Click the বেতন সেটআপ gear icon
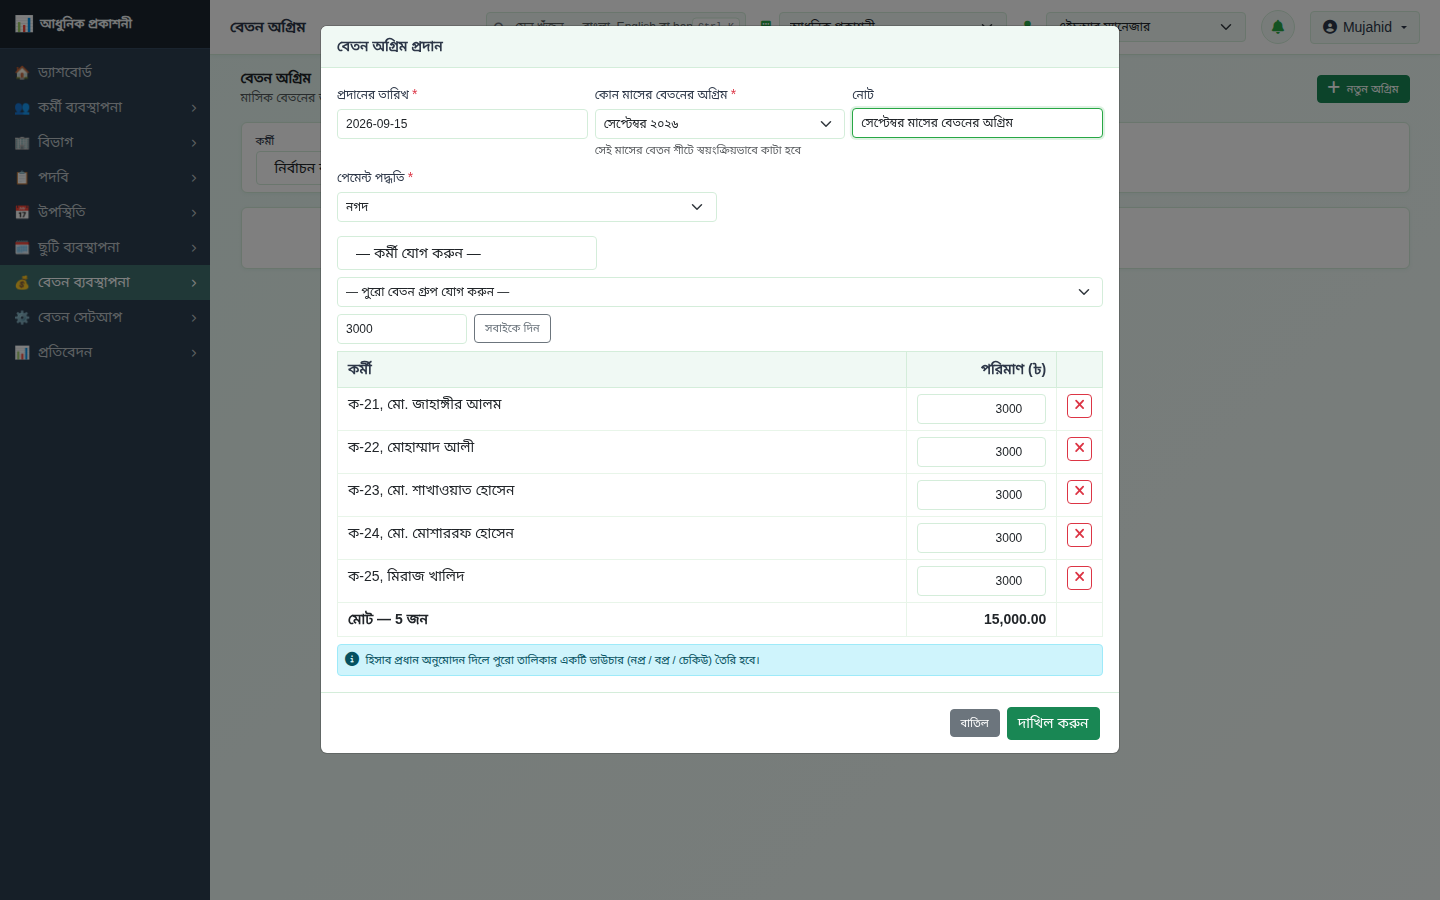This screenshot has height=900, width=1440. (22, 318)
